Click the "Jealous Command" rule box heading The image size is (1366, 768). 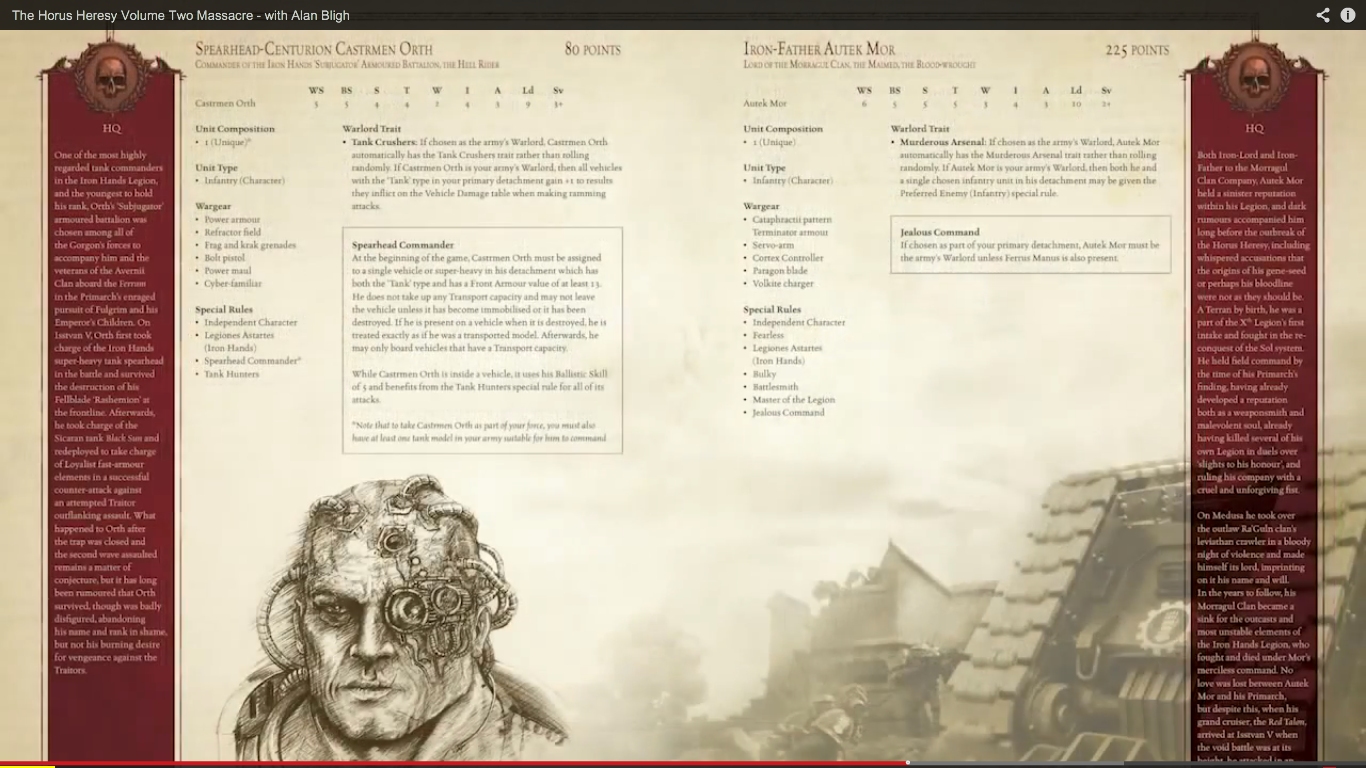coord(940,232)
